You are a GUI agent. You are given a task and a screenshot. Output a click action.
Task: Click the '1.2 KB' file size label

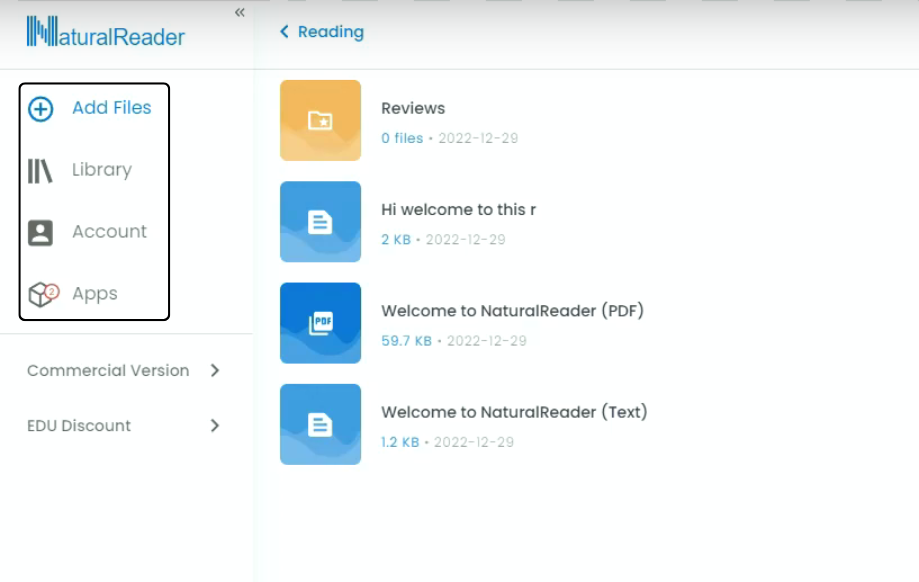tap(400, 443)
